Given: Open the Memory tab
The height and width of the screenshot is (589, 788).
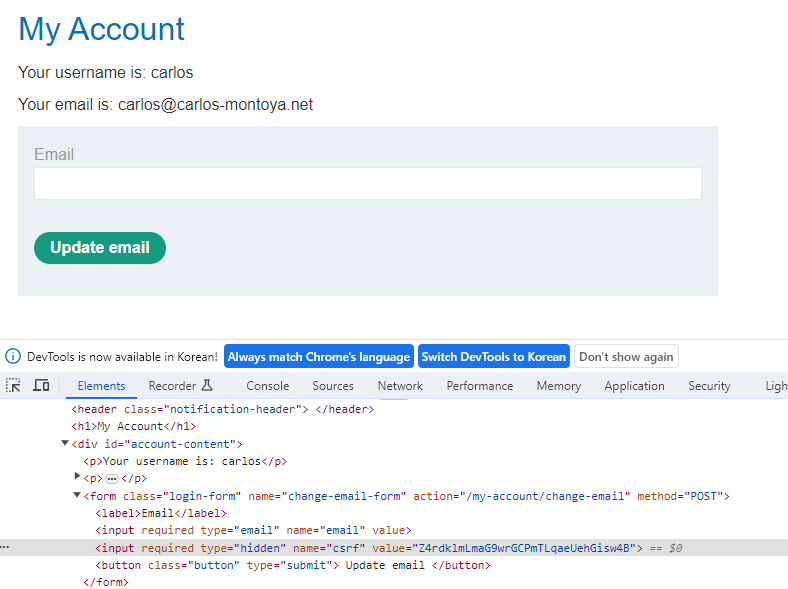Looking at the screenshot, I should 558,385.
